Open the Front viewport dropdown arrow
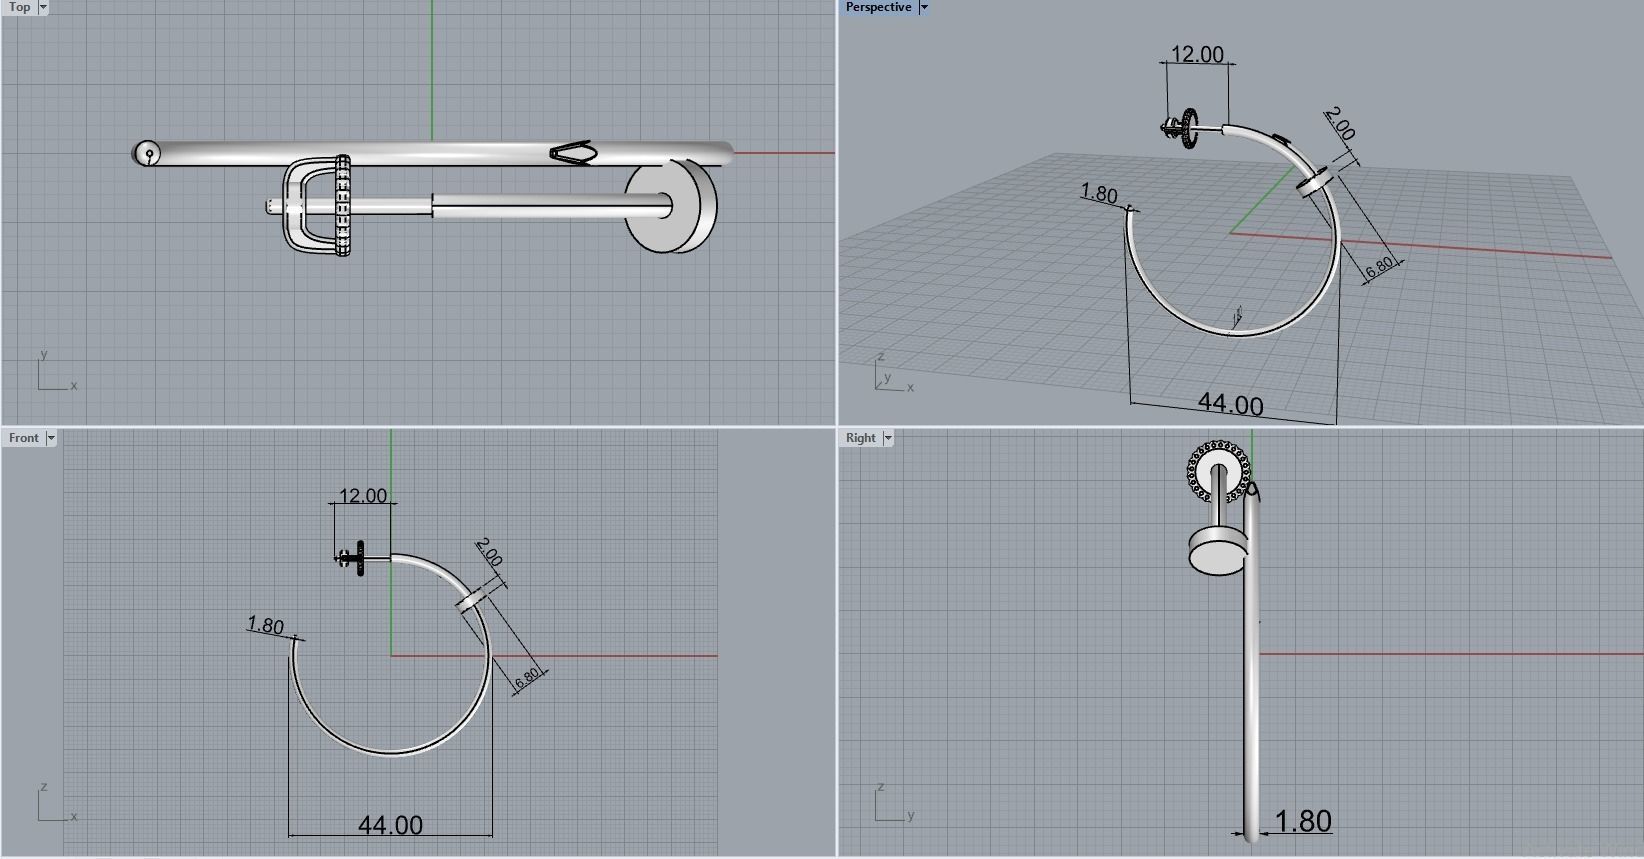 [51, 438]
